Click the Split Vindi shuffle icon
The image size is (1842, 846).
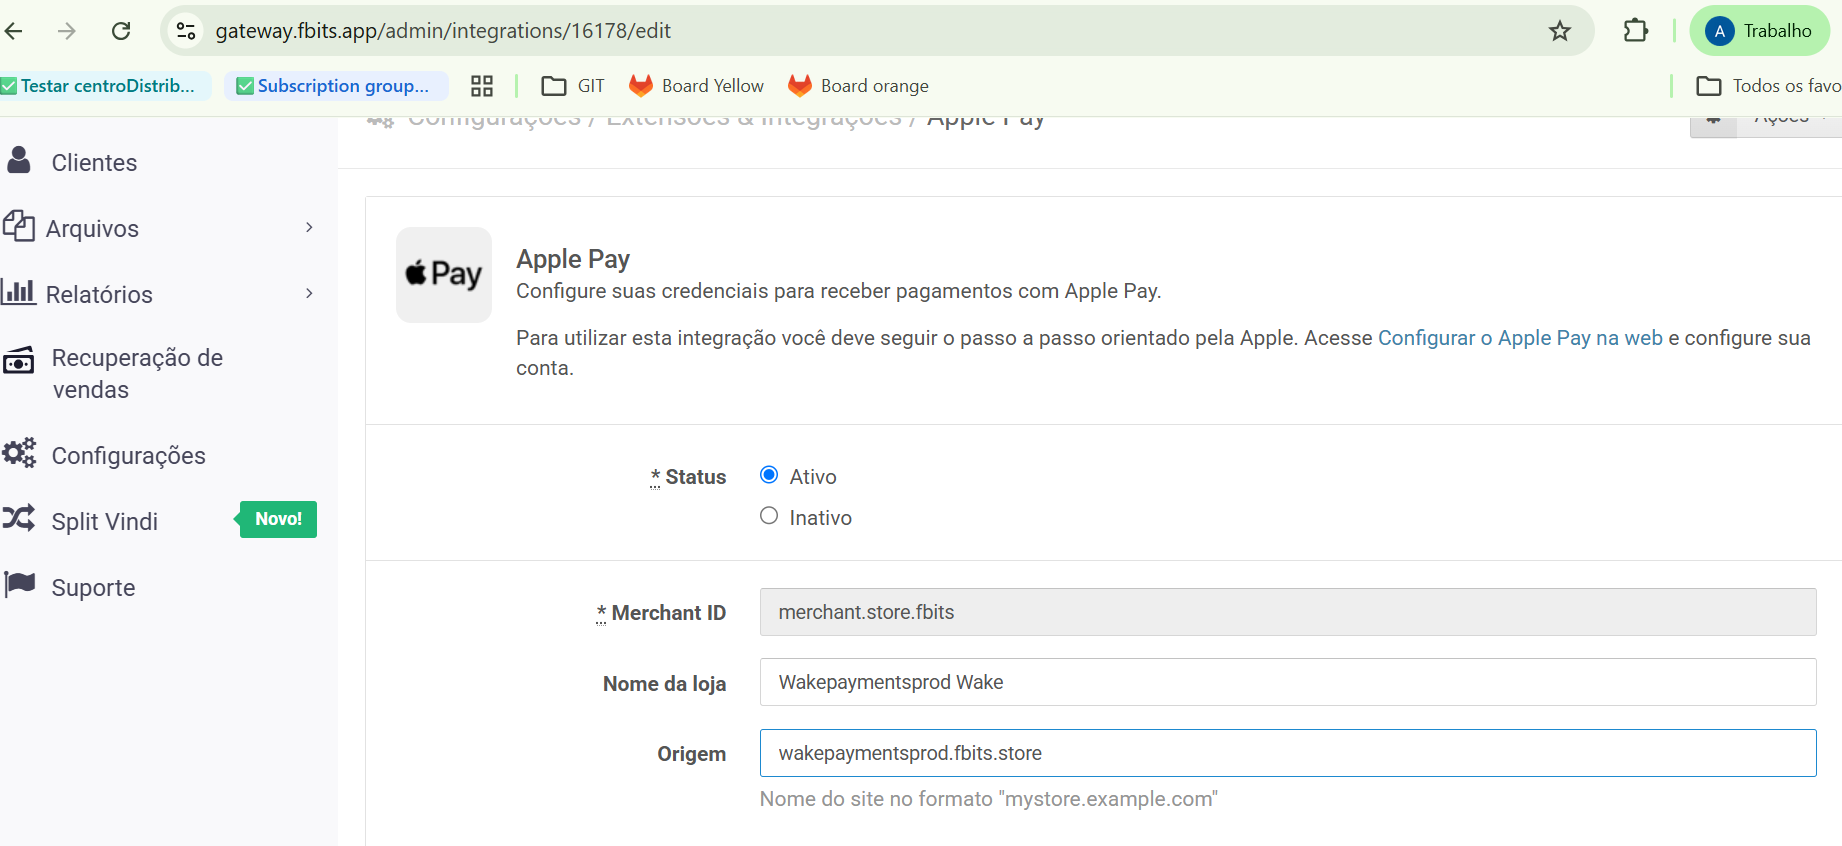click(x=19, y=518)
